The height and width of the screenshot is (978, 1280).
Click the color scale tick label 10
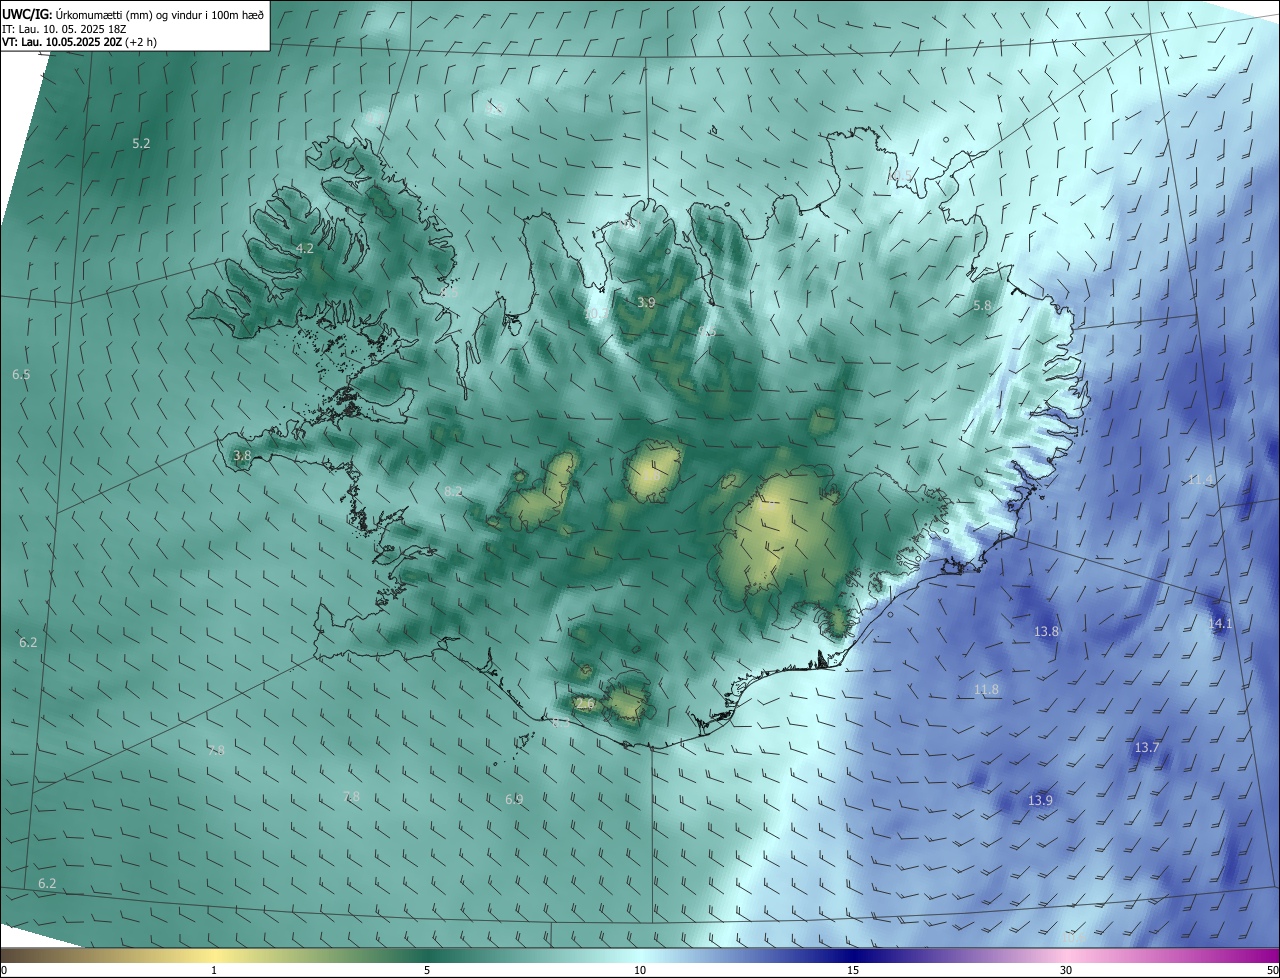tap(640, 970)
